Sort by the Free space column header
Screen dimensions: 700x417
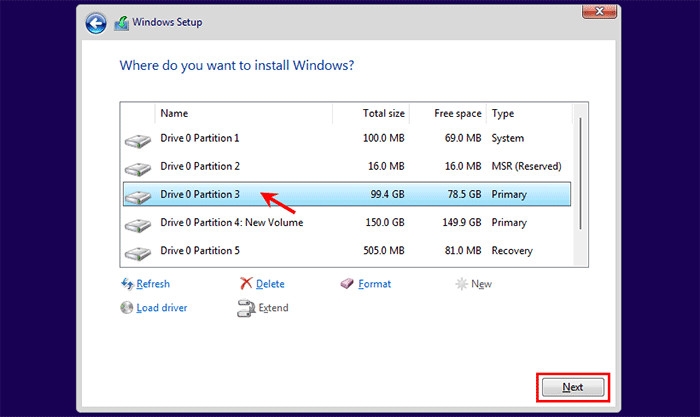point(448,113)
